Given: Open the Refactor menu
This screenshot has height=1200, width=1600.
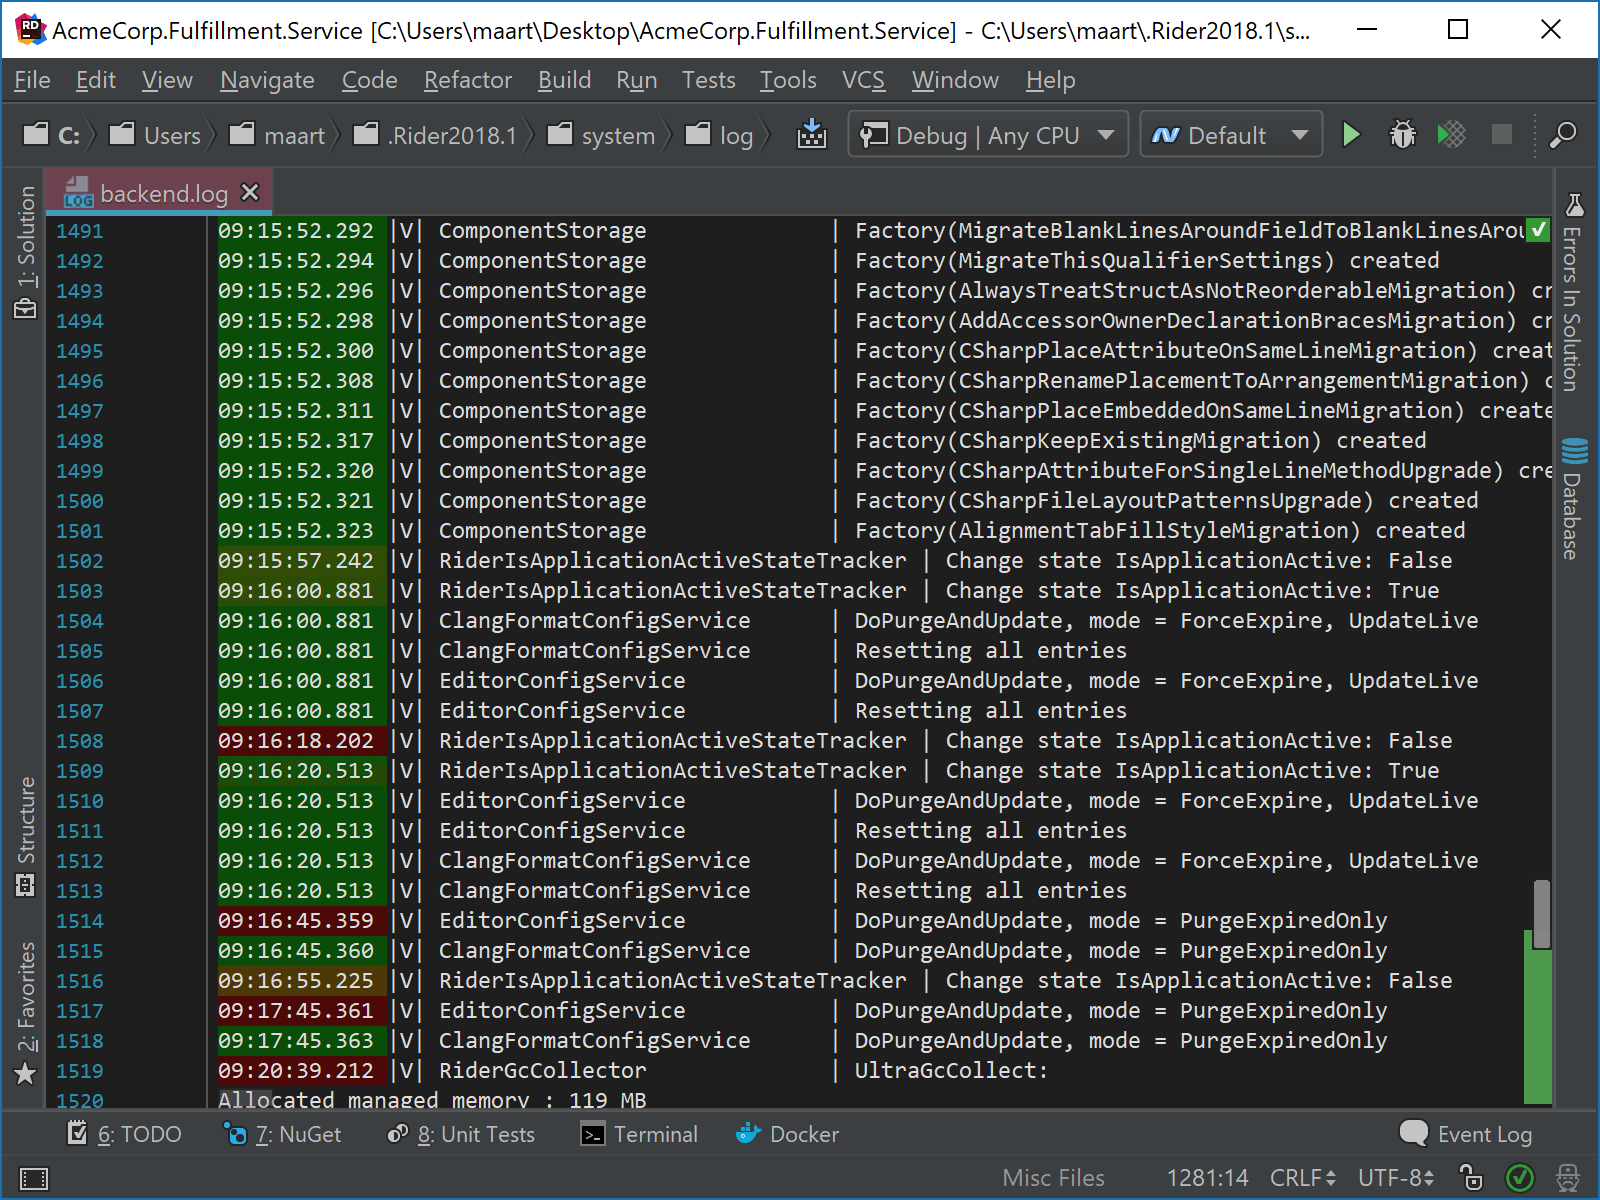Looking at the screenshot, I should [466, 80].
